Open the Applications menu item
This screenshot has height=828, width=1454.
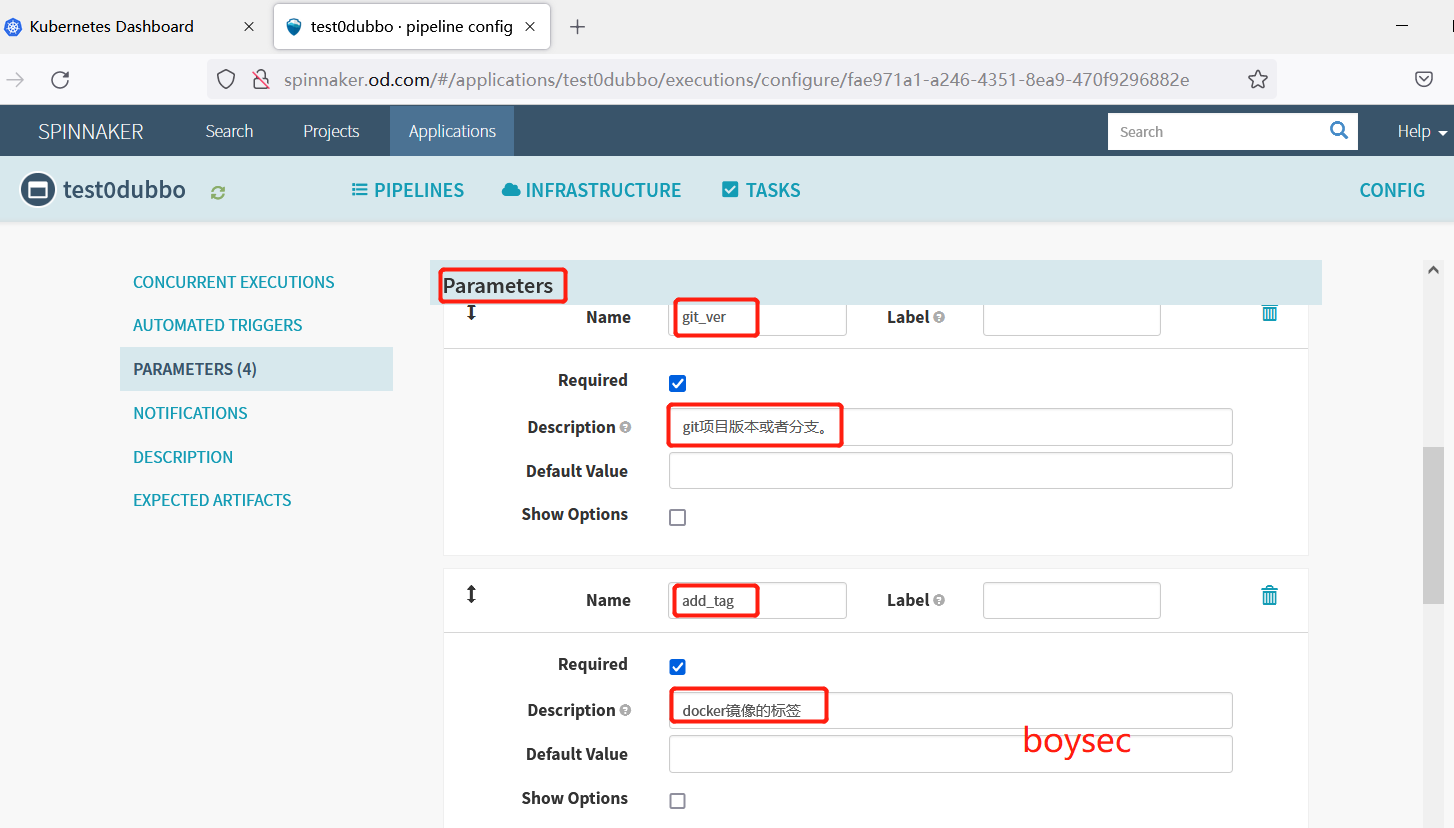(x=452, y=131)
